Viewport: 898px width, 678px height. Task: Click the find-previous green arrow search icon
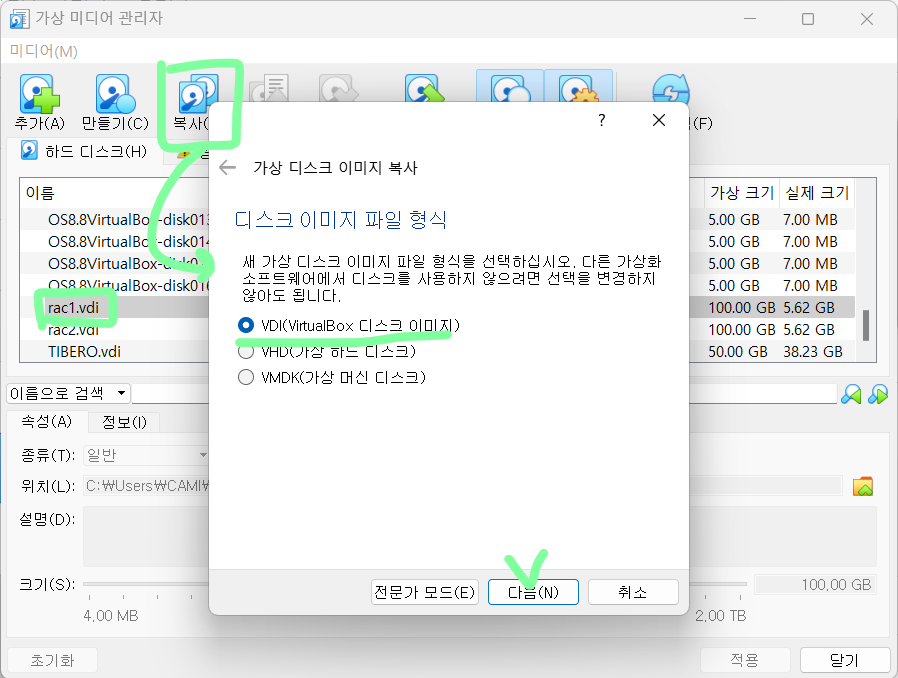tap(851, 394)
